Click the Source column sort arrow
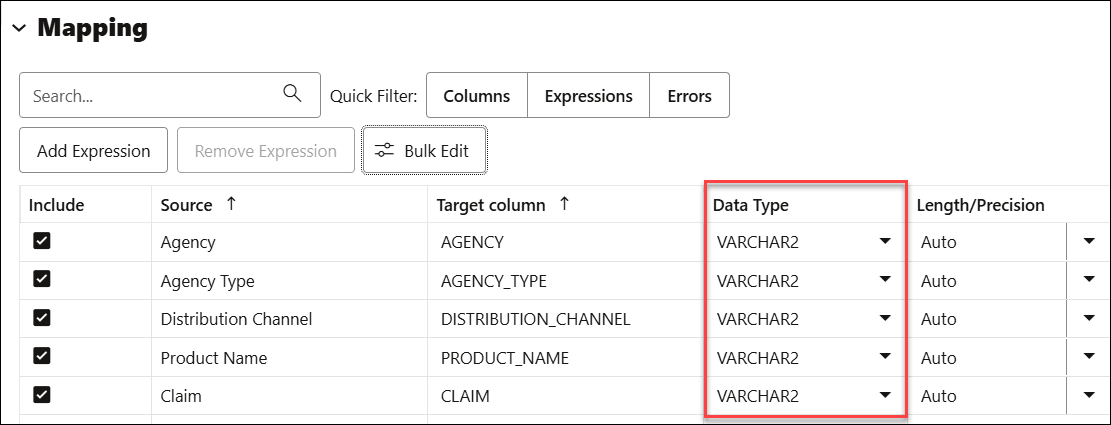 click(231, 204)
